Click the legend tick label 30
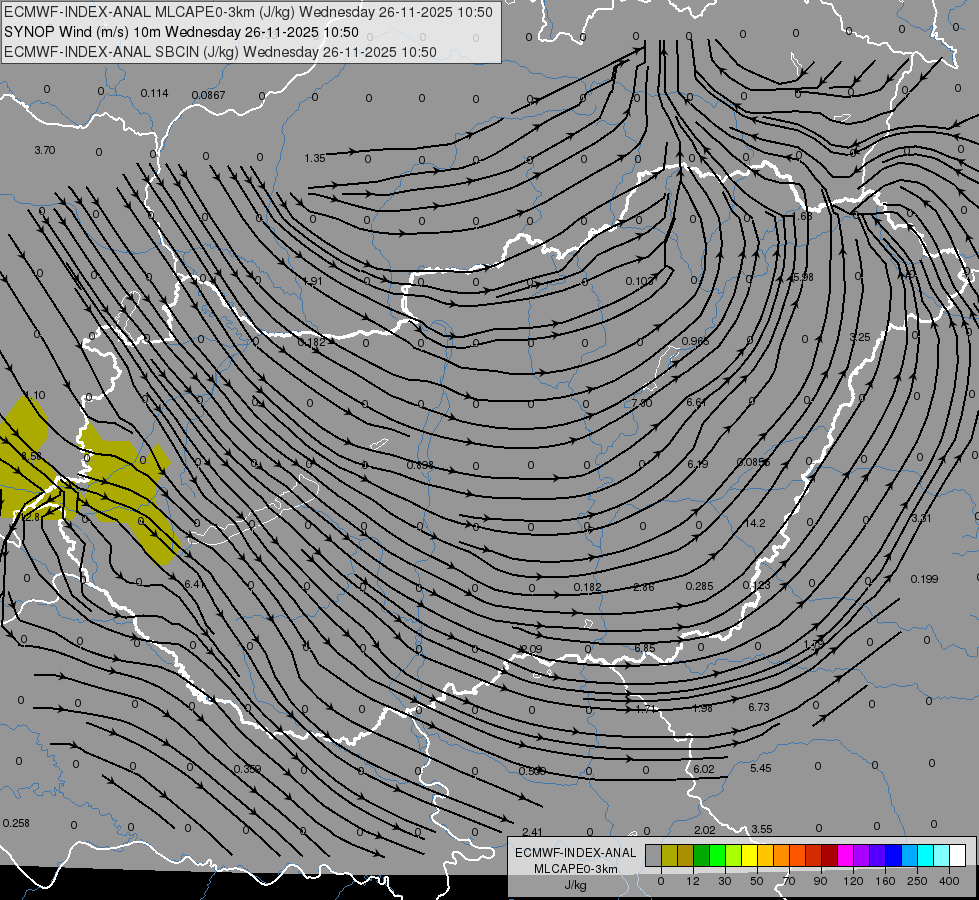The width and height of the screenshot is (979, 900). (x=724, y=881)
